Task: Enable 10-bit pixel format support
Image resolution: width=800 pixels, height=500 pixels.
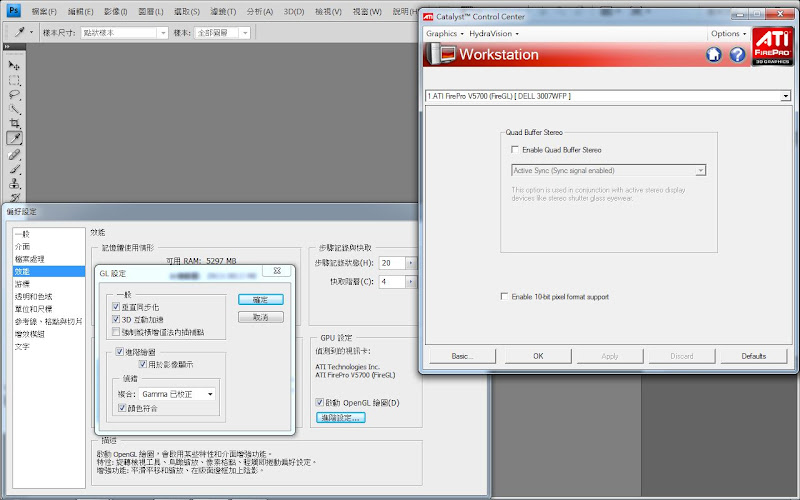Action: [504, 296]
